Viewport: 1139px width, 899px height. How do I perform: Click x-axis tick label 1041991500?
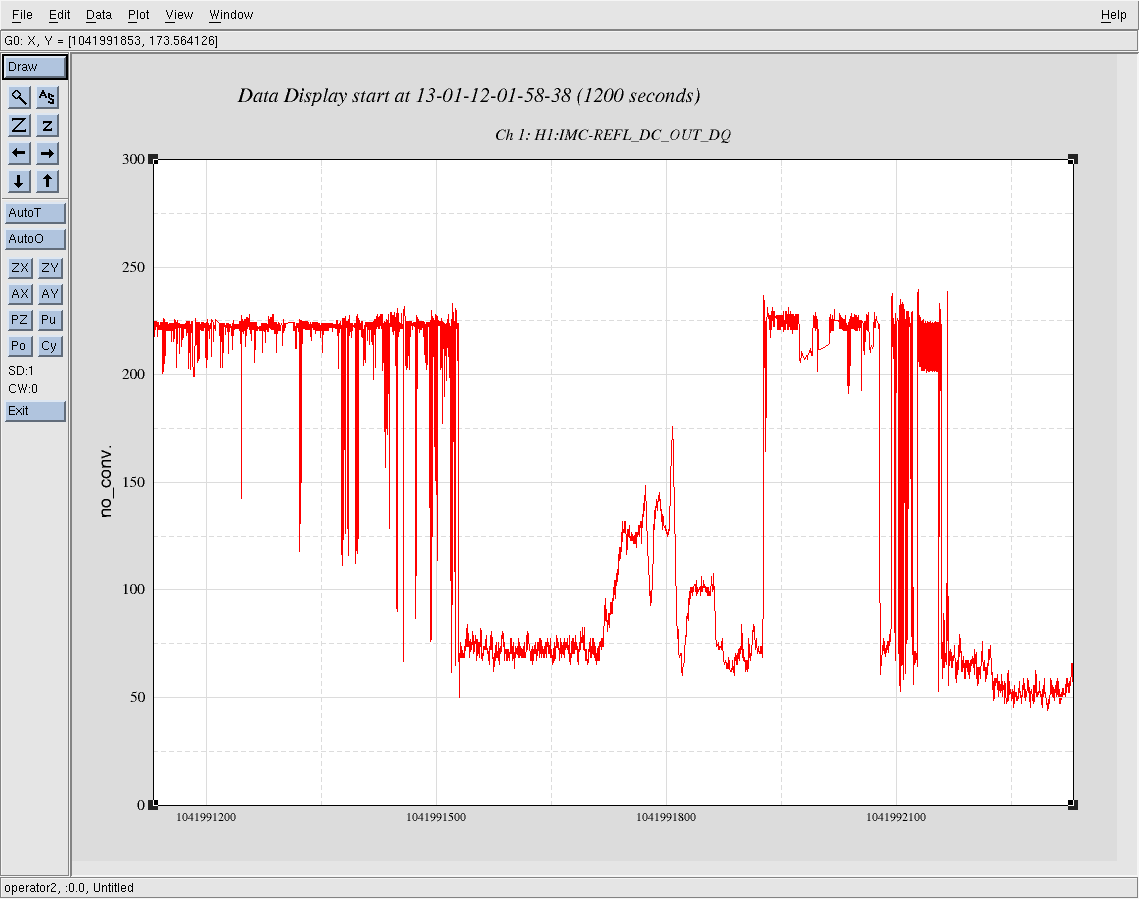pos(436,818)
